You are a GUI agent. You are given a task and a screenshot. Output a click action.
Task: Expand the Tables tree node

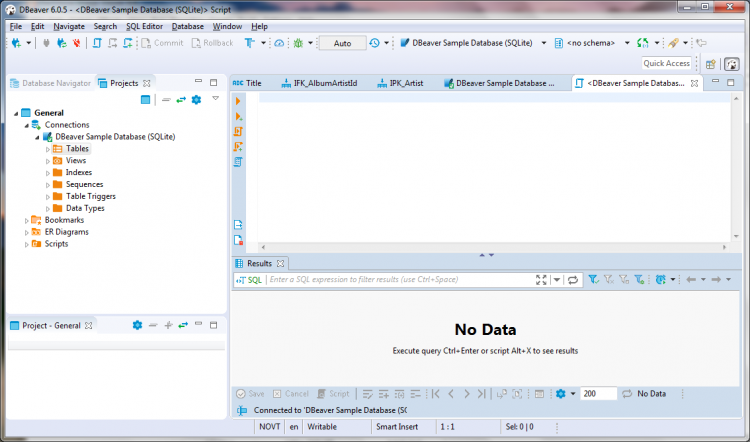point(48,149)
